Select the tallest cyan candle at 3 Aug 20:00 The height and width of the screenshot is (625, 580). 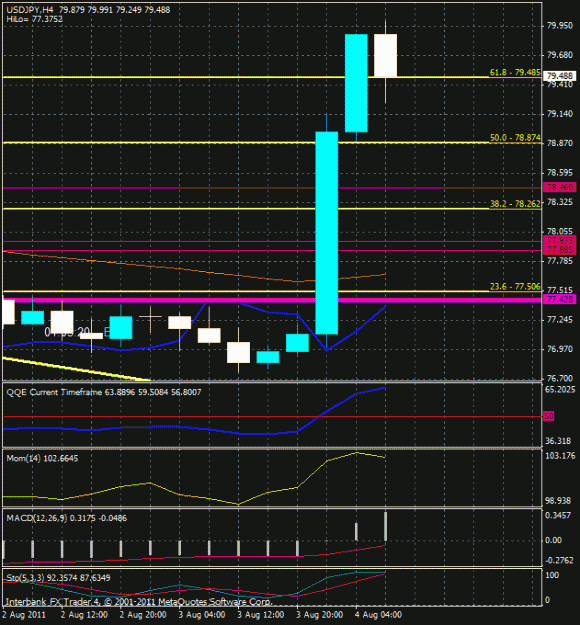(327, 233)
